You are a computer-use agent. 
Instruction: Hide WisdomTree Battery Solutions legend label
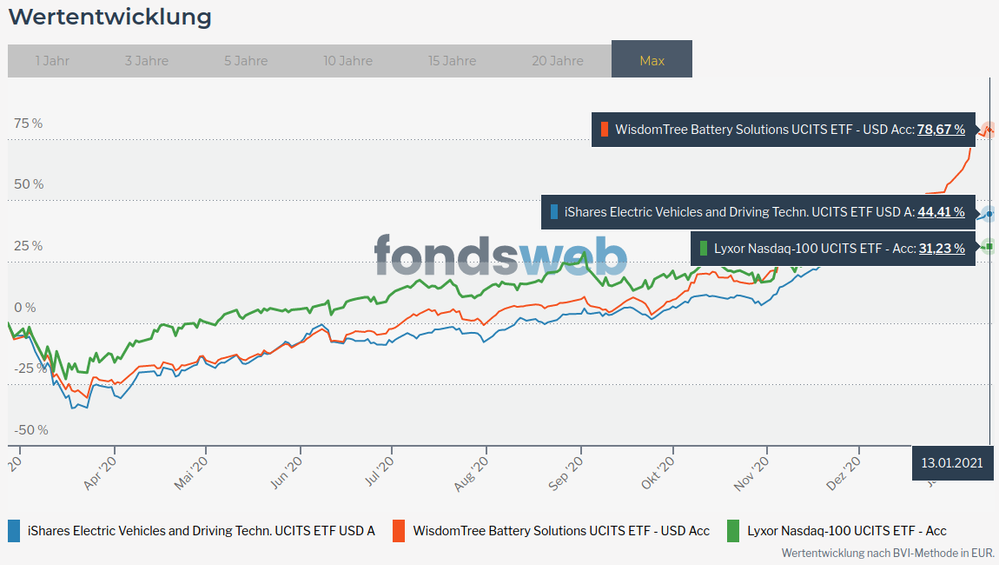[561, 530]
